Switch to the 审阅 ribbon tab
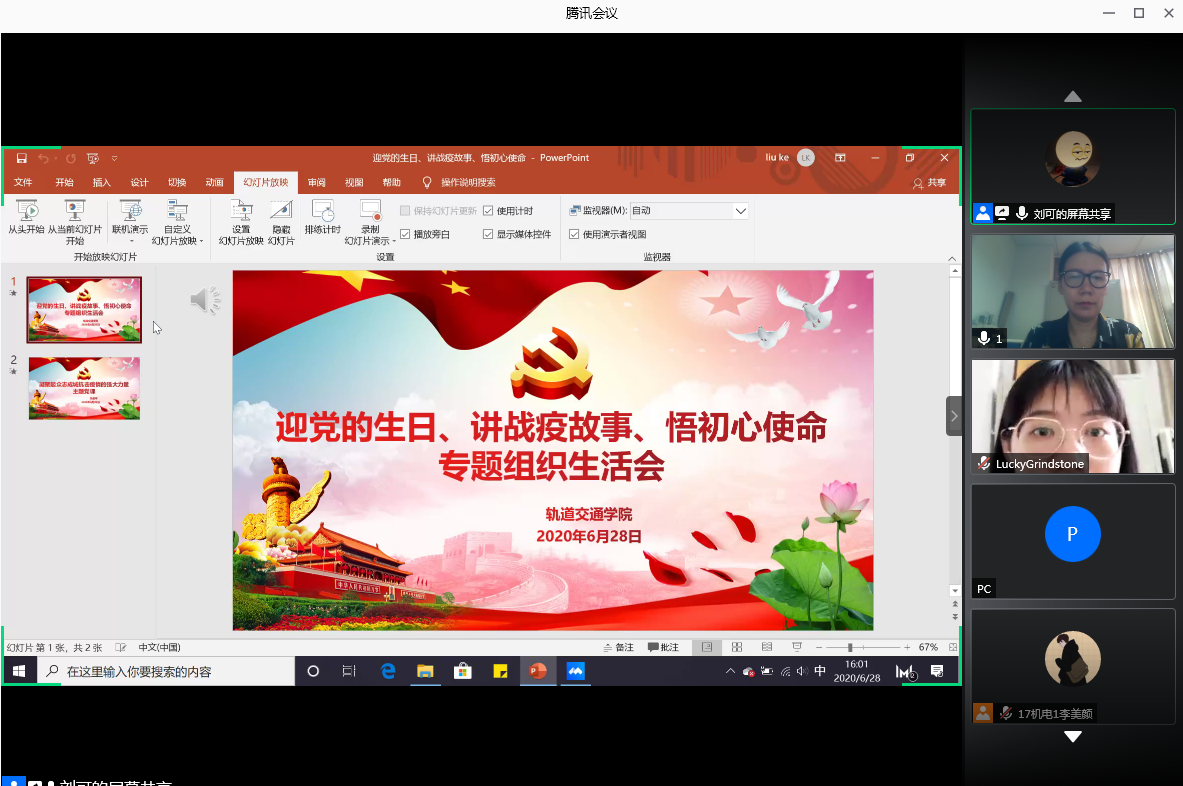 [x=316, y=183]
